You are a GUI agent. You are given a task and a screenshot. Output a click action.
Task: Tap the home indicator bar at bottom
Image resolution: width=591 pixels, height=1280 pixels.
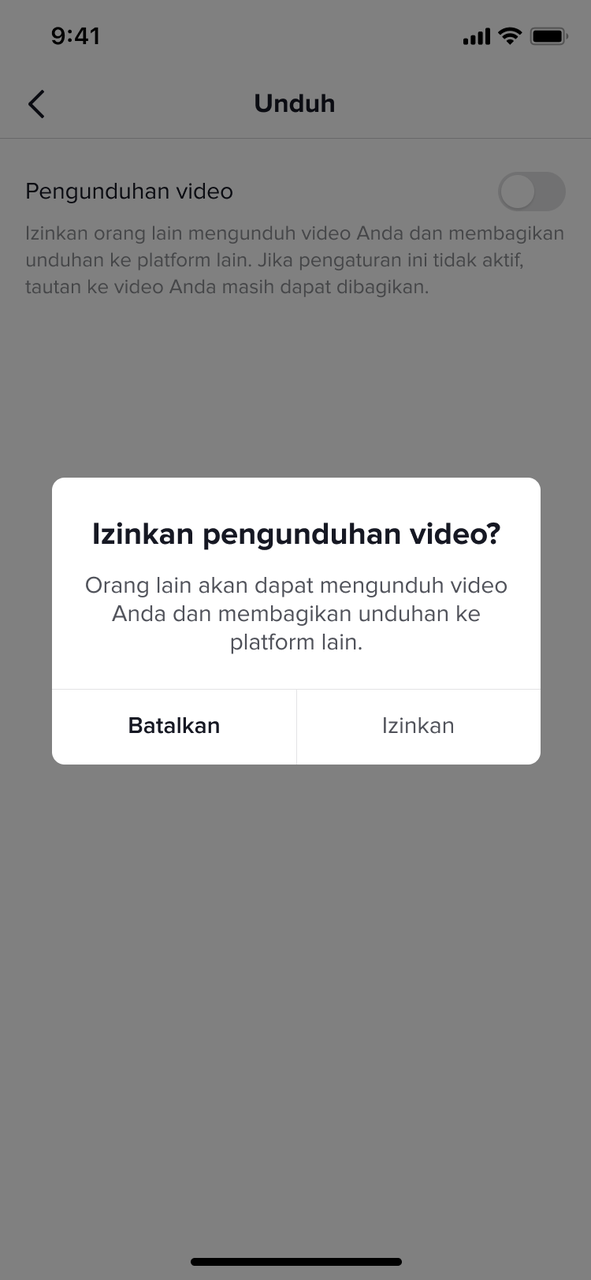(x=296, y=1262)
